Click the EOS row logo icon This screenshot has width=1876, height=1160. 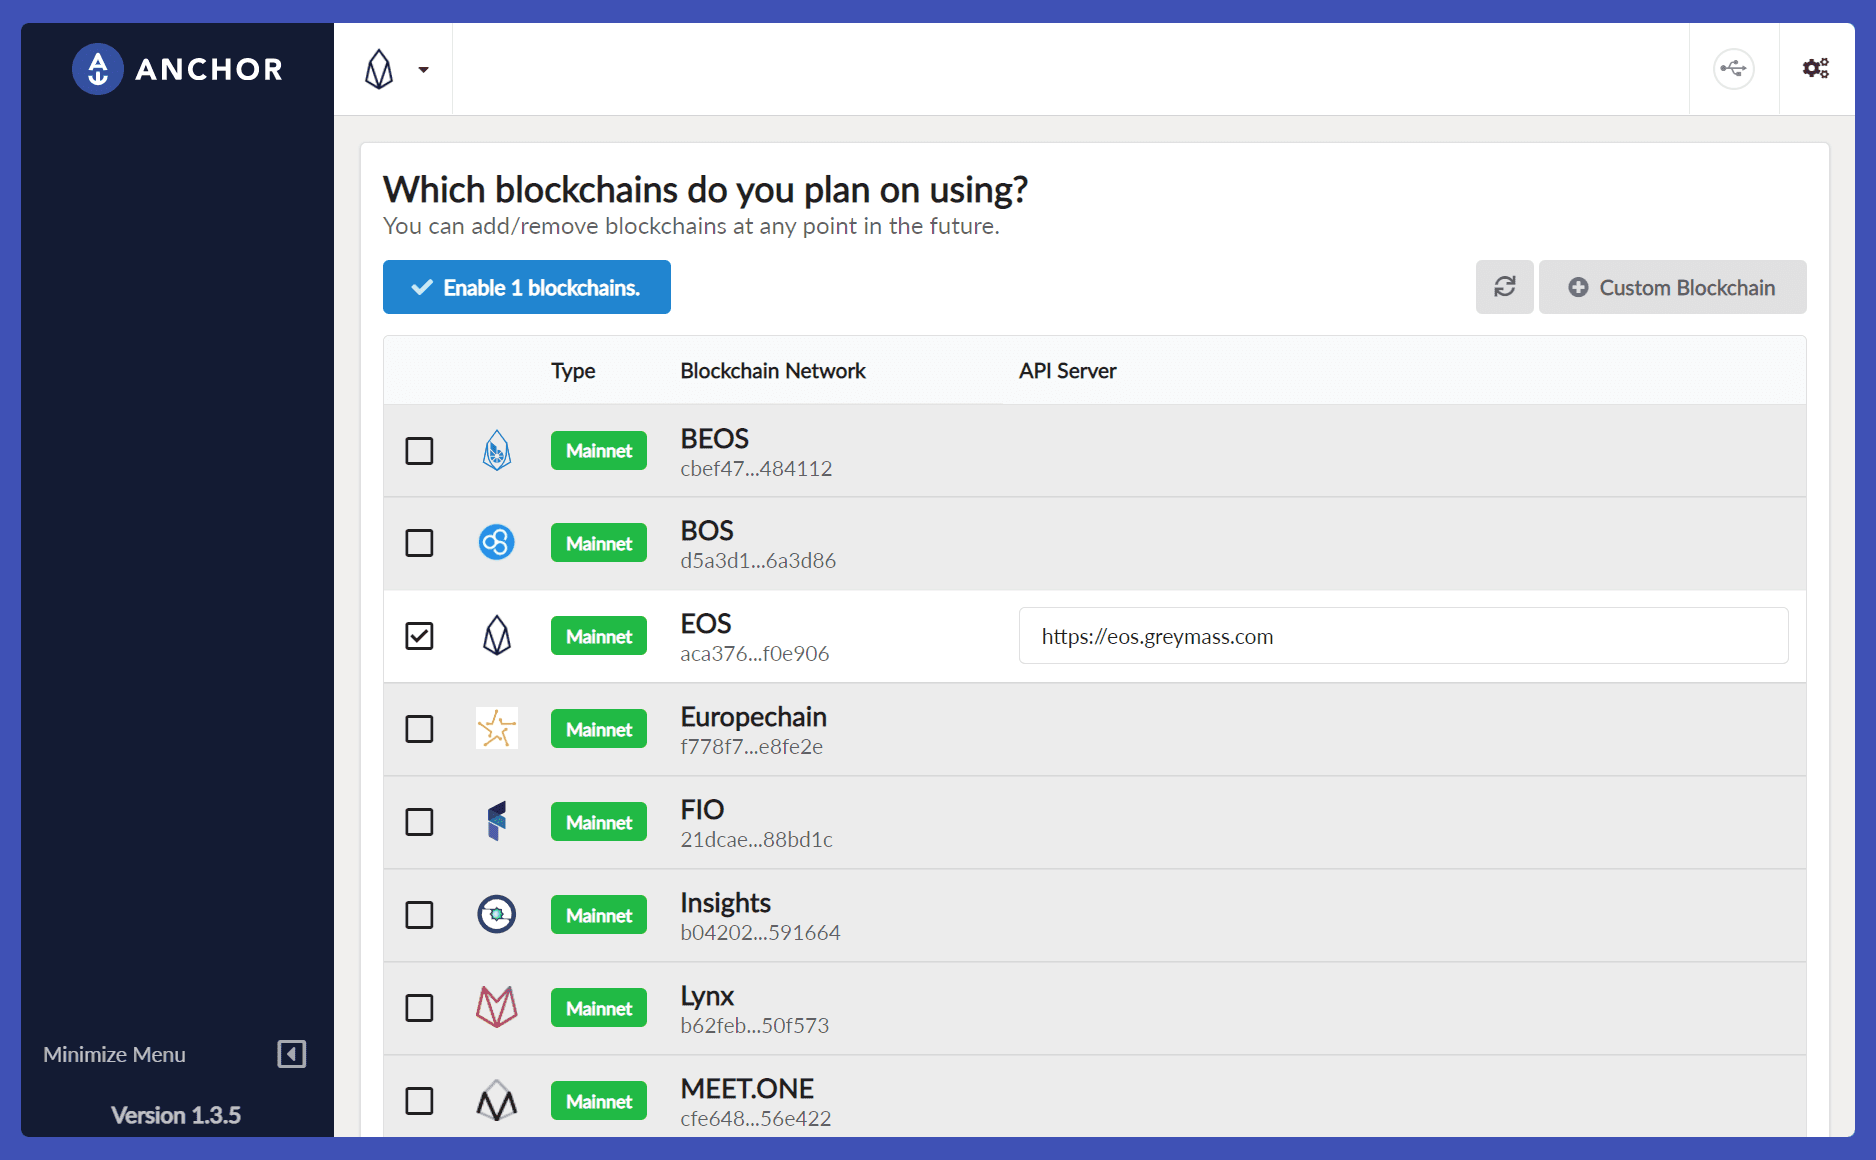pyautogui.click(x=497, y=636)
